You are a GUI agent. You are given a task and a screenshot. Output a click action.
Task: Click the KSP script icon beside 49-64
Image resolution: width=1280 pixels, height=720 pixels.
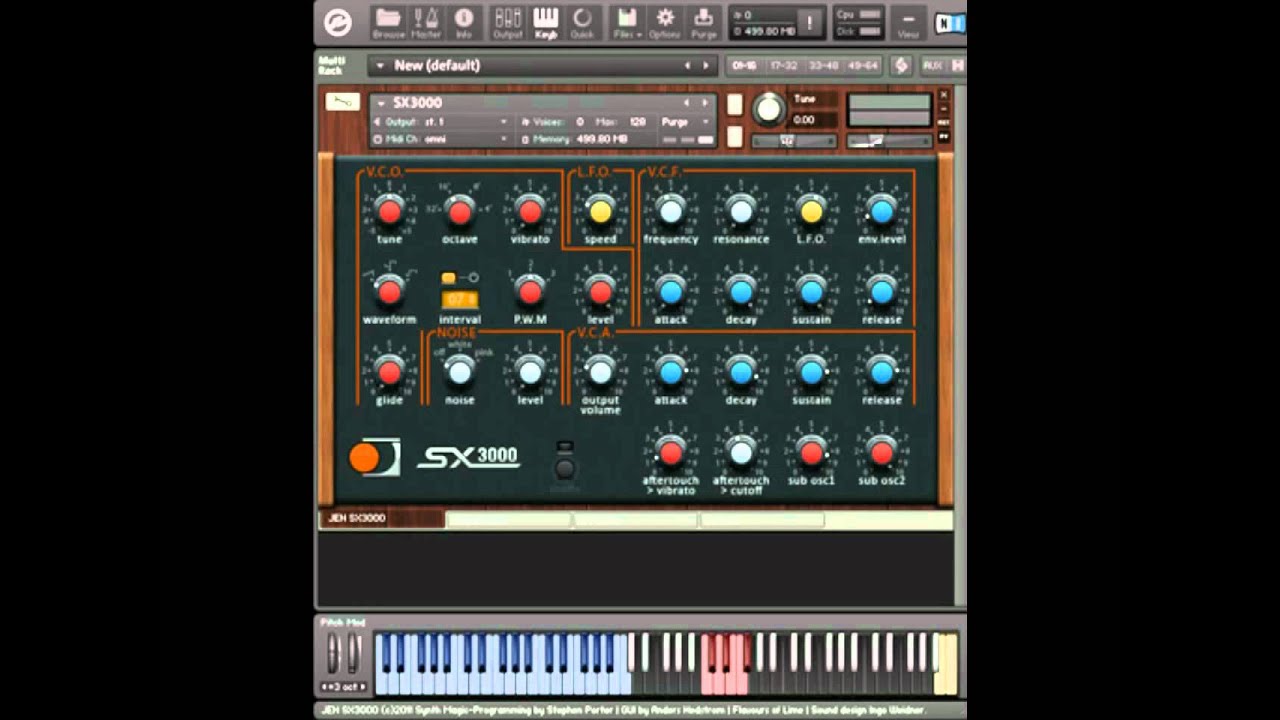902,65
